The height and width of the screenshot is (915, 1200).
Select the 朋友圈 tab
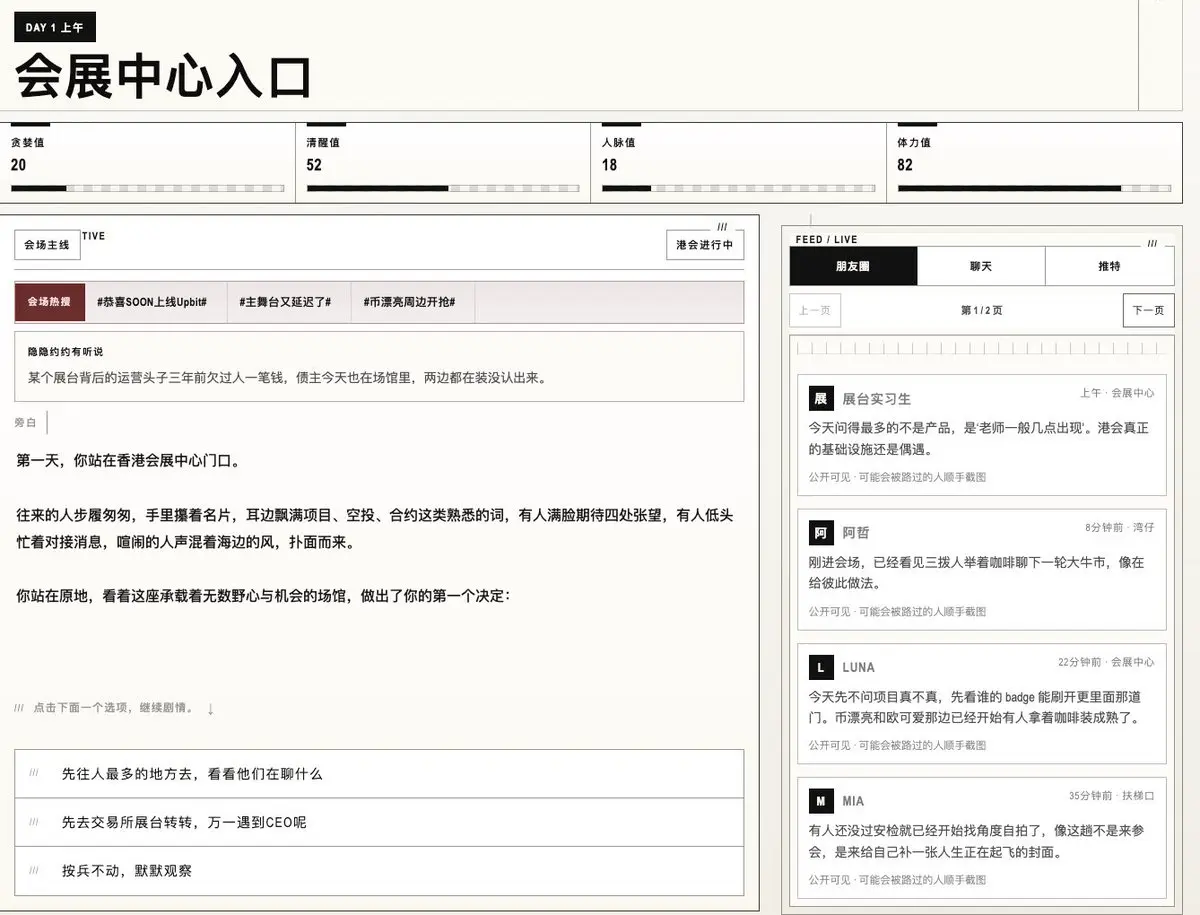[853, 266]
